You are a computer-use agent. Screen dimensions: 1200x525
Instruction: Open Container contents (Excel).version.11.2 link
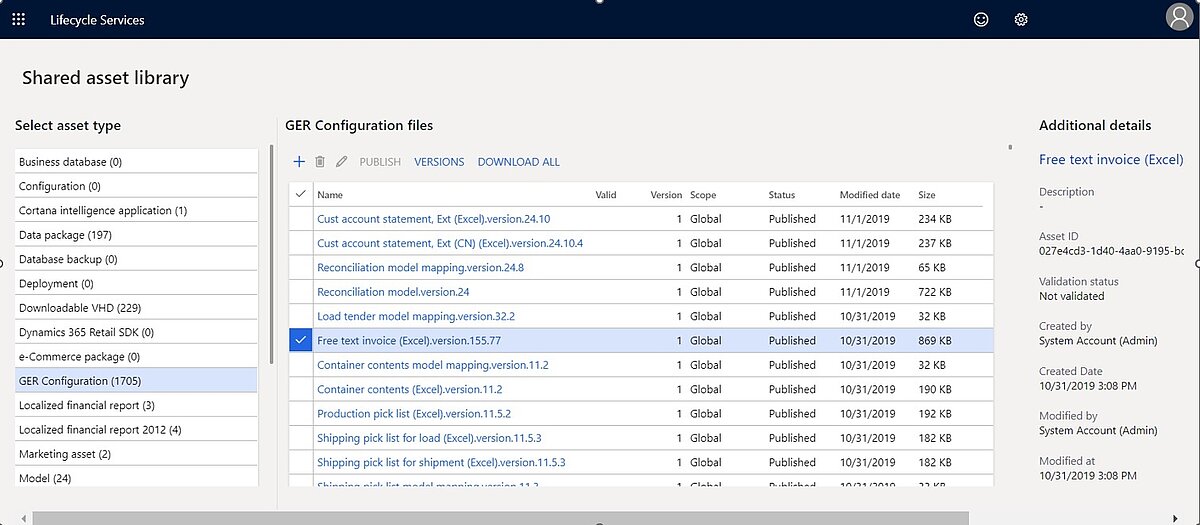[409, 389]
